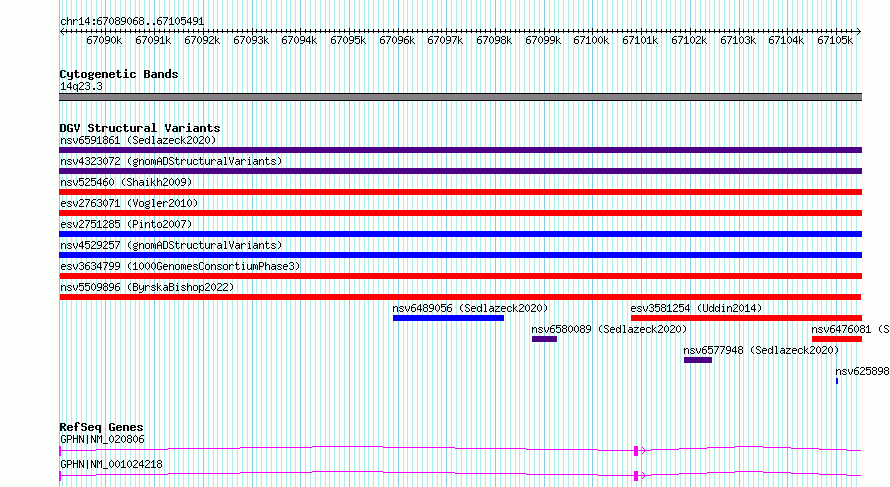Open the nsv6580089 (Sedlazeck2020) label

pyautogui.click(x=609, y=329)
